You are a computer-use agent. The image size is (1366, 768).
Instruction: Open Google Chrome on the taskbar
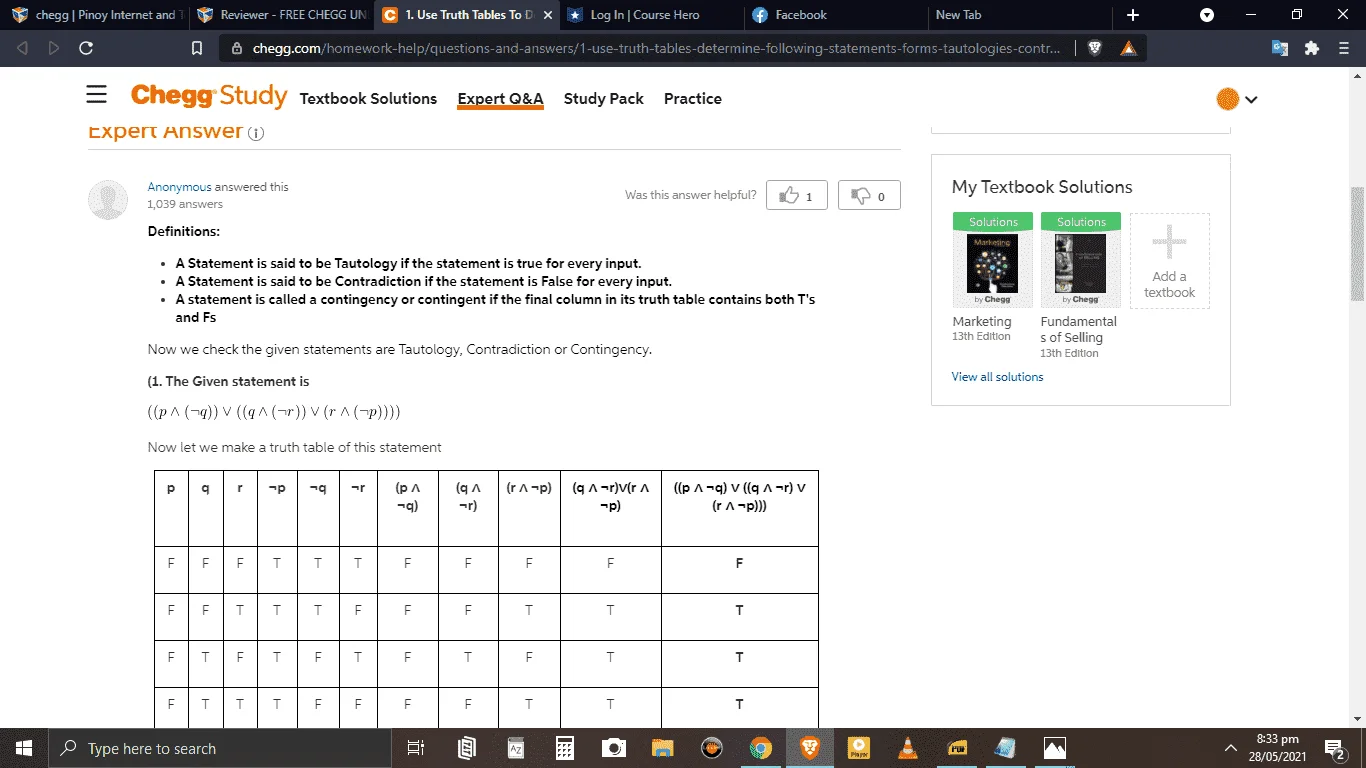coord(761,748)
